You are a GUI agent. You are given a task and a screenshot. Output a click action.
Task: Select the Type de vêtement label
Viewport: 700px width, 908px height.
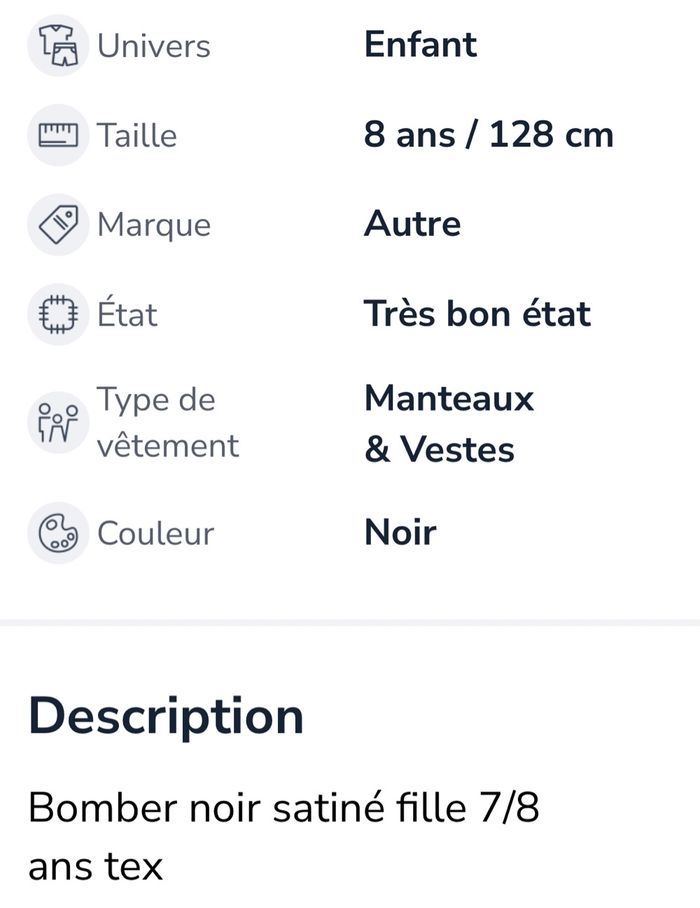167,422
